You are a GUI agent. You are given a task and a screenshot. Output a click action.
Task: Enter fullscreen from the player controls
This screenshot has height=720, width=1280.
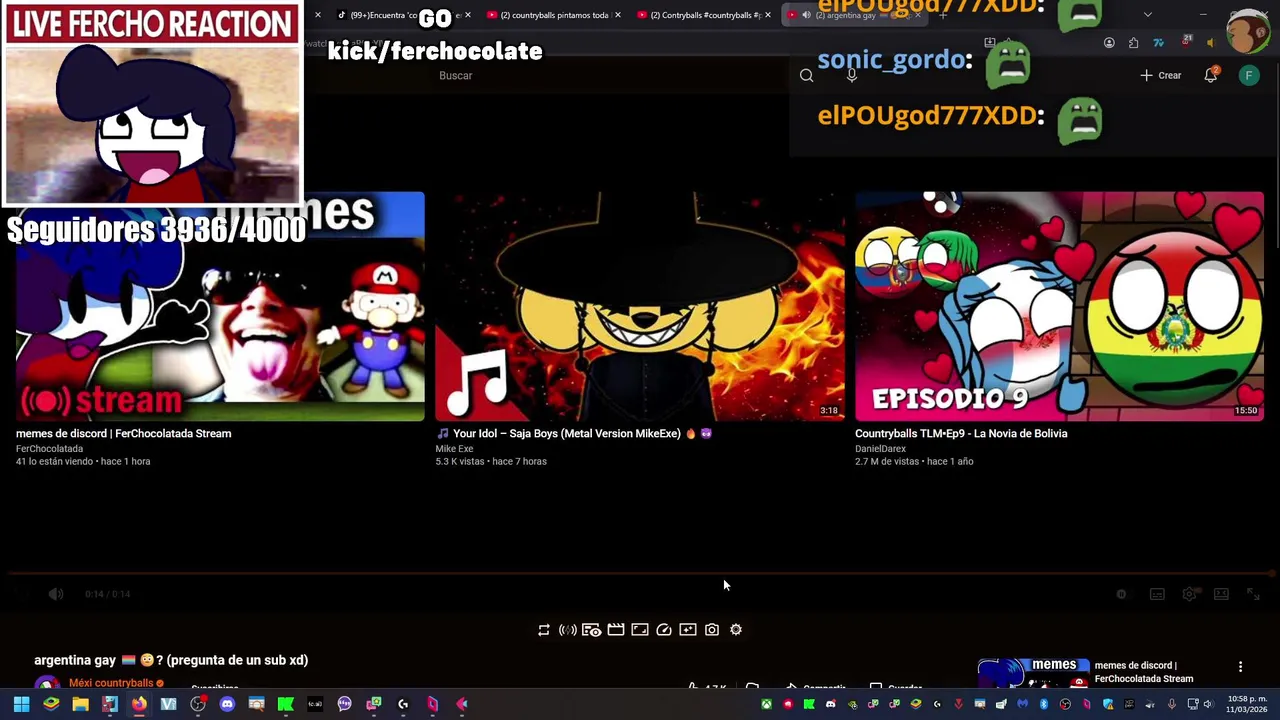point(1253,594)
